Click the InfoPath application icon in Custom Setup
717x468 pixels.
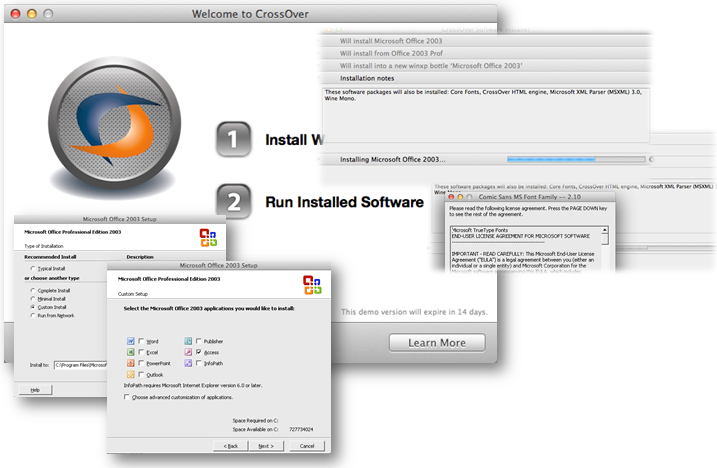pos(188,363)
